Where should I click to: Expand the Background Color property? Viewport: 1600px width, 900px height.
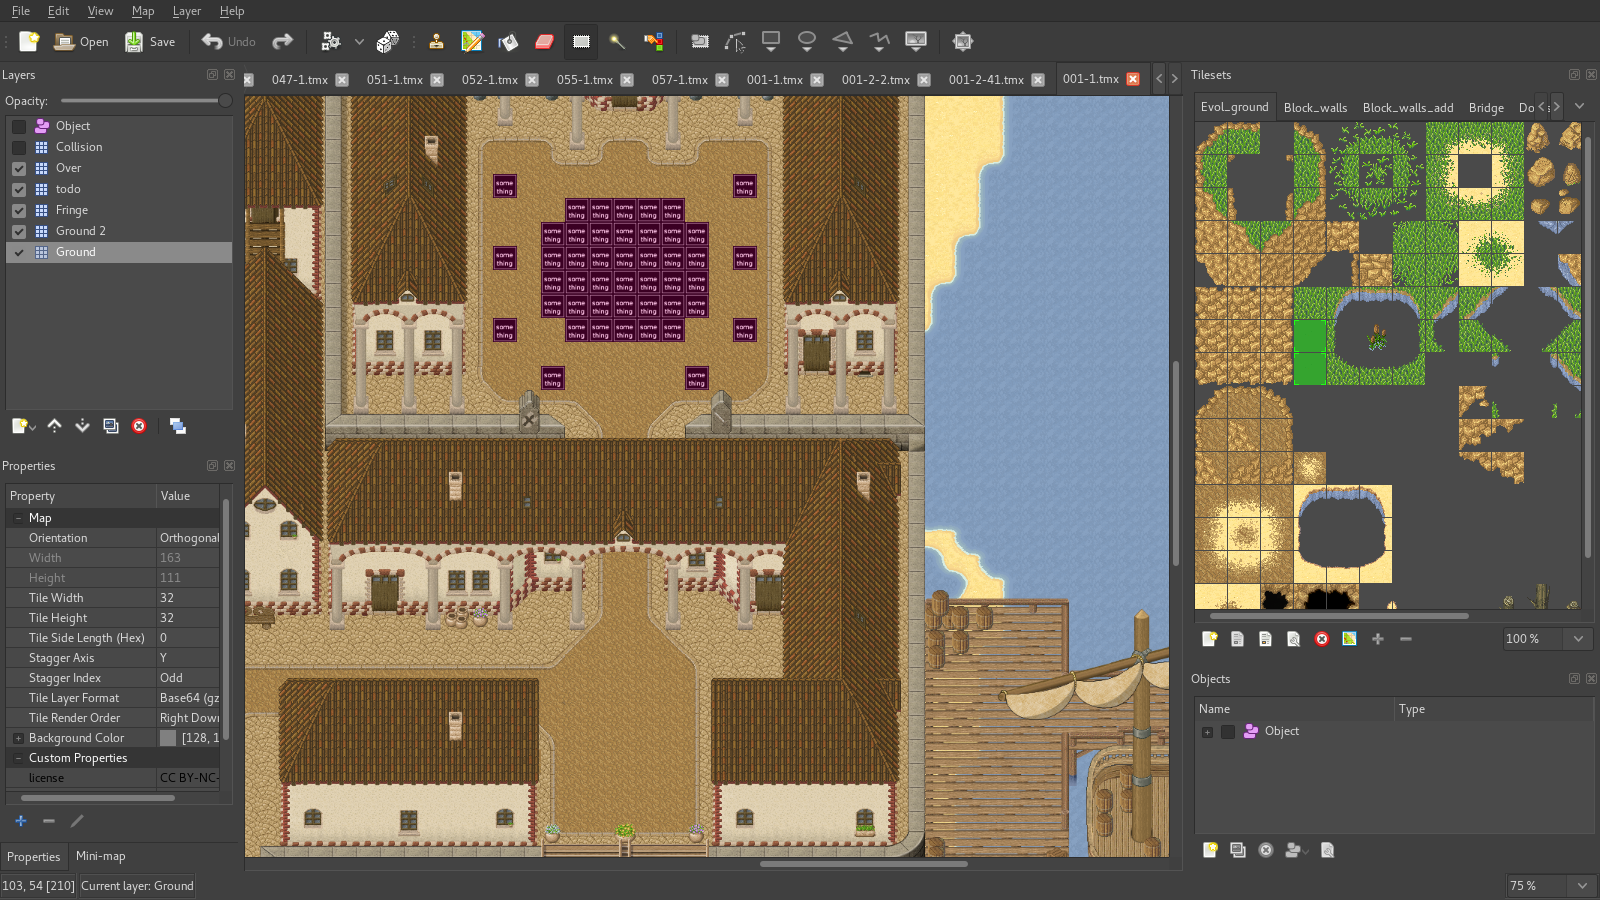click(x=18, y=738)
